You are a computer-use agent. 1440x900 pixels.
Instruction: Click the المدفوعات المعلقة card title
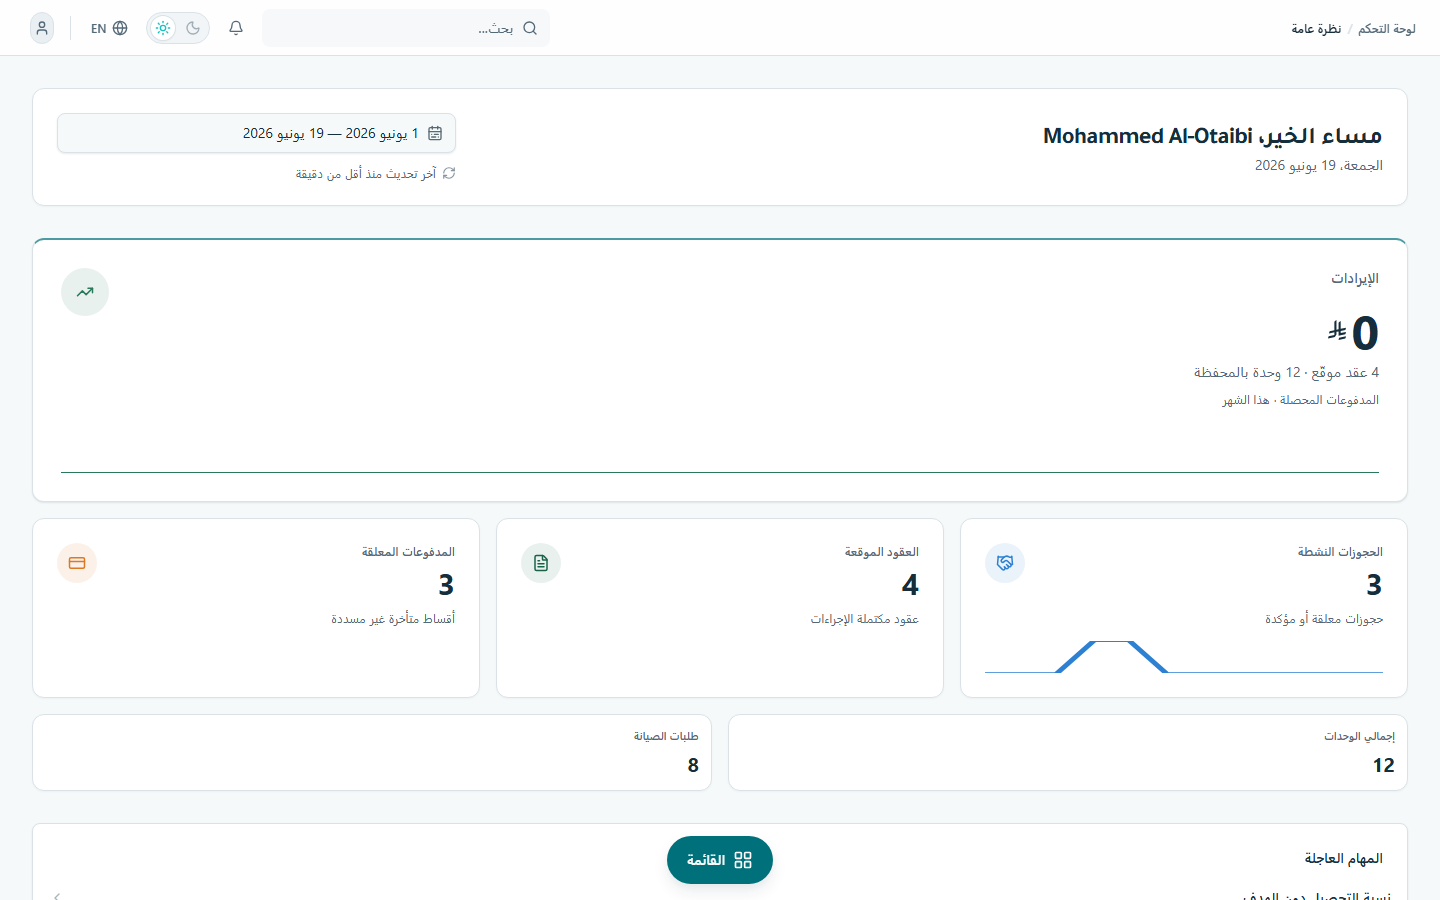click(x=408, y=552)
